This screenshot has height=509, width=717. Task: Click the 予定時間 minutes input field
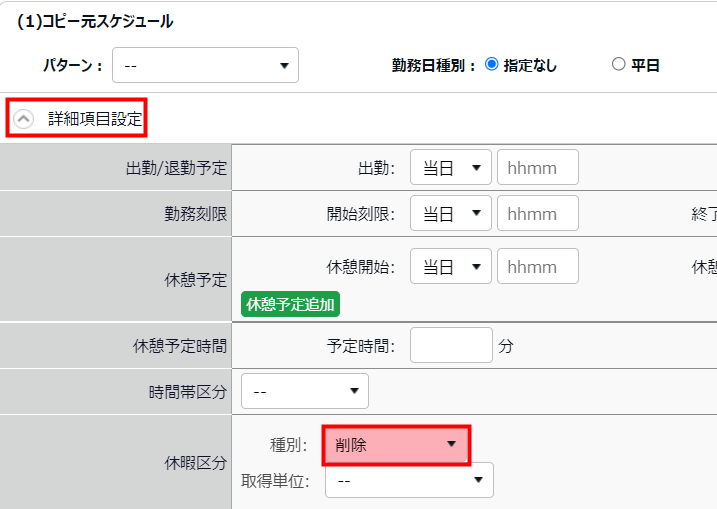[x=451, y=346]
